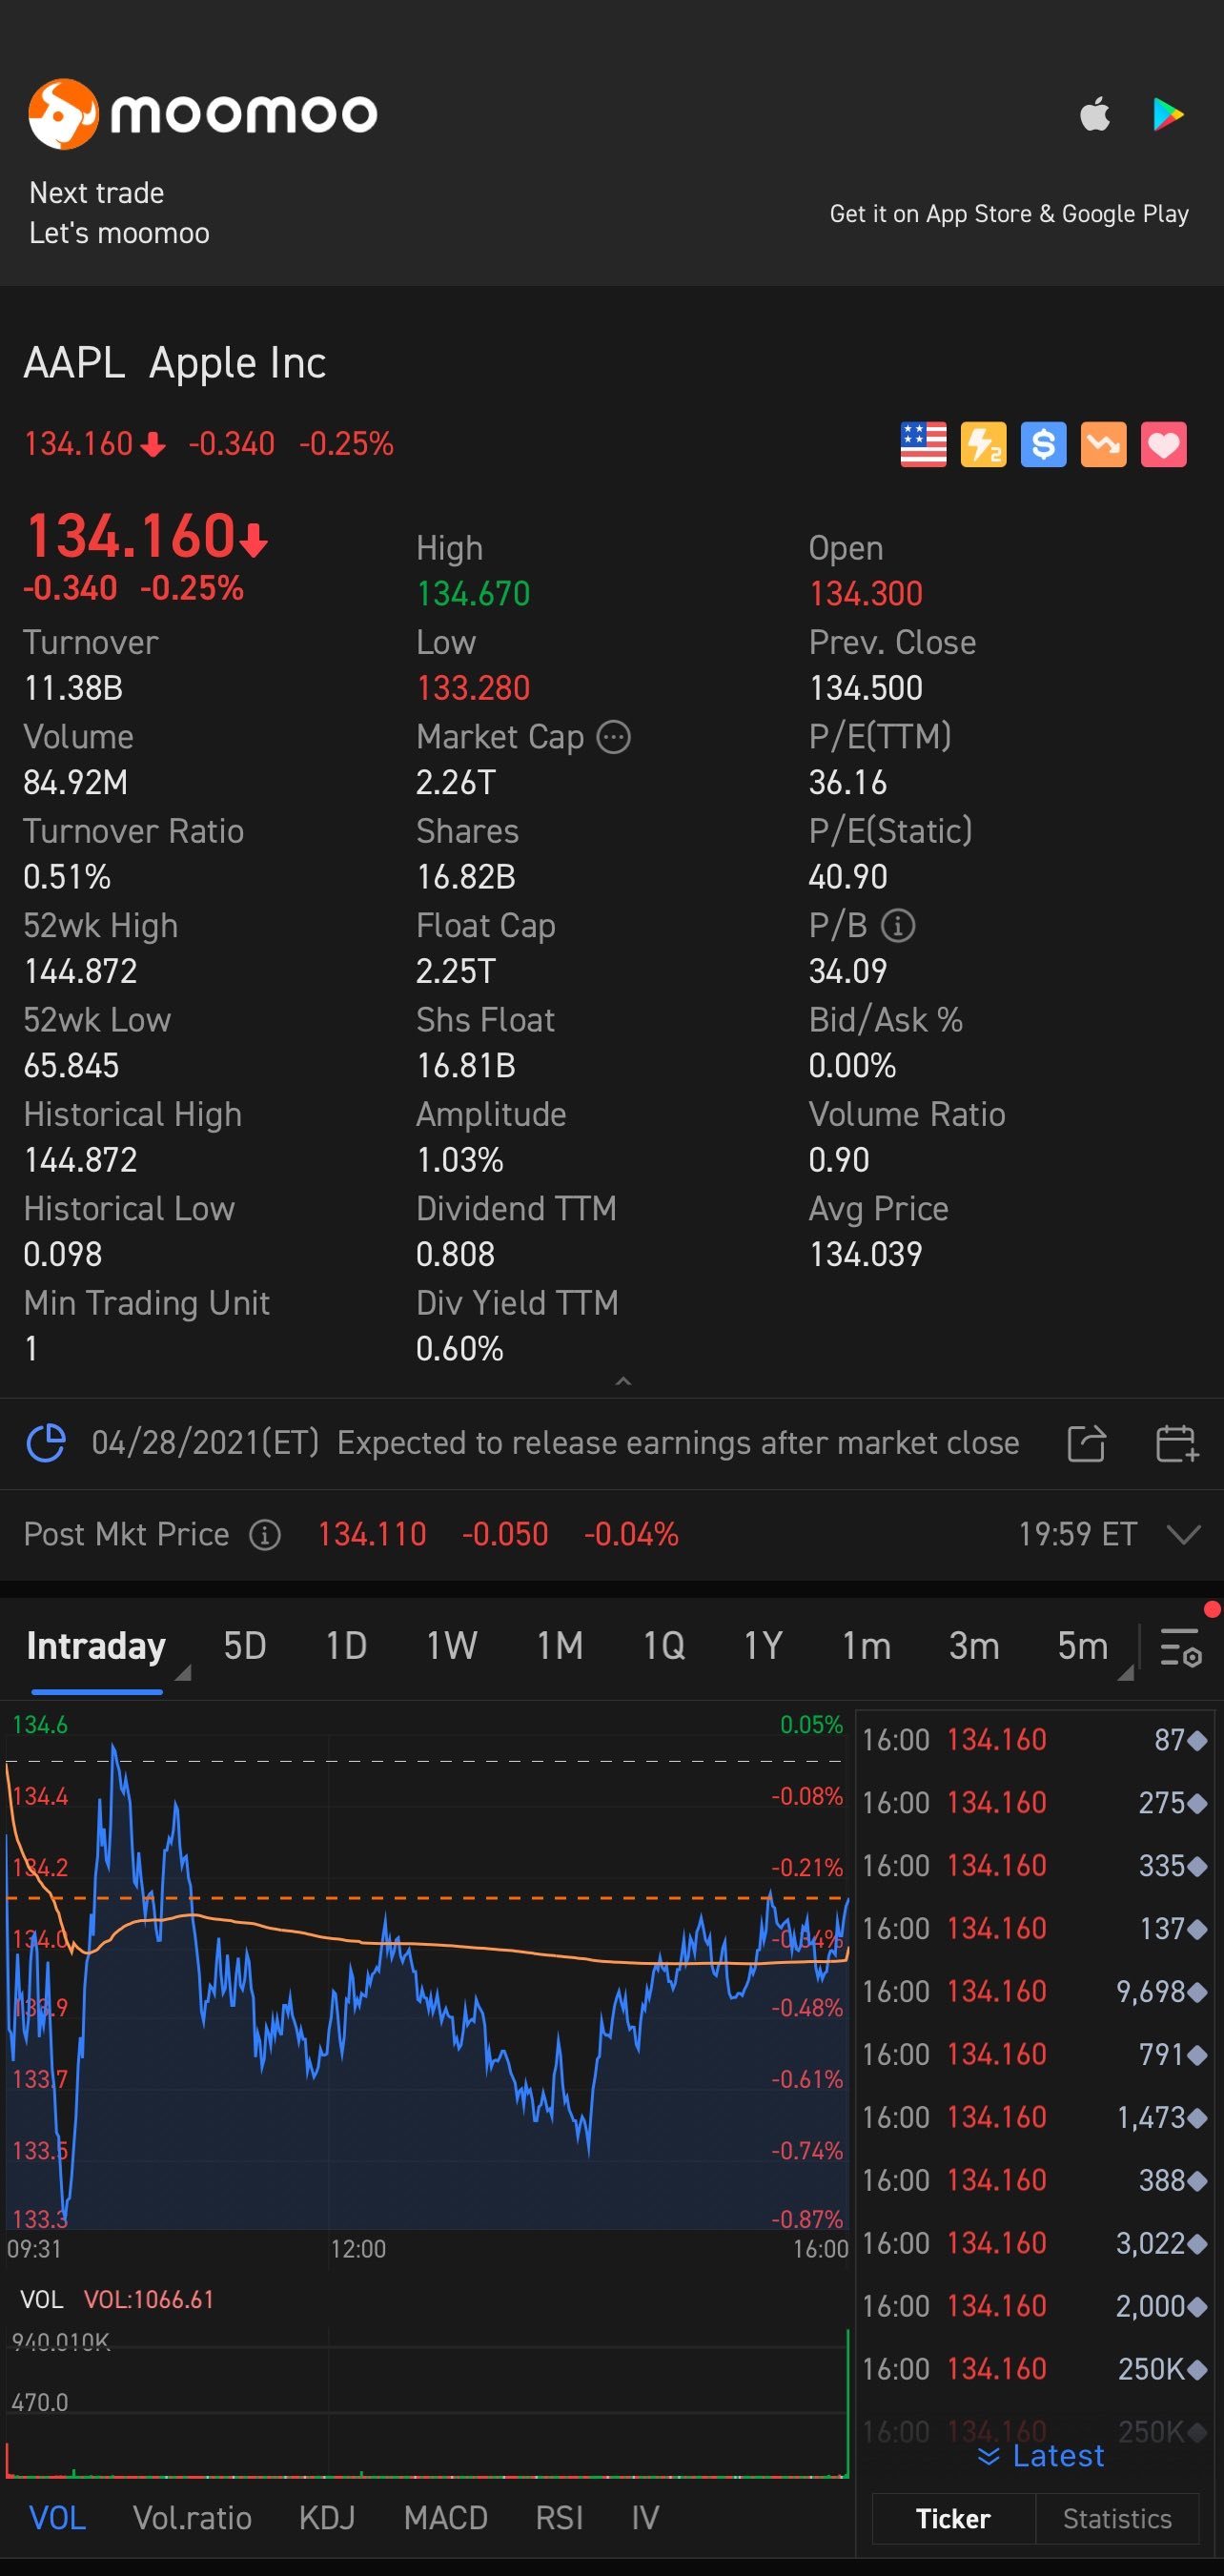Screen dimensions: 1224x2576
Task: Click the ticker row with 9,698 volume
Action: pyautogui.click(x=1035, y=1991)
